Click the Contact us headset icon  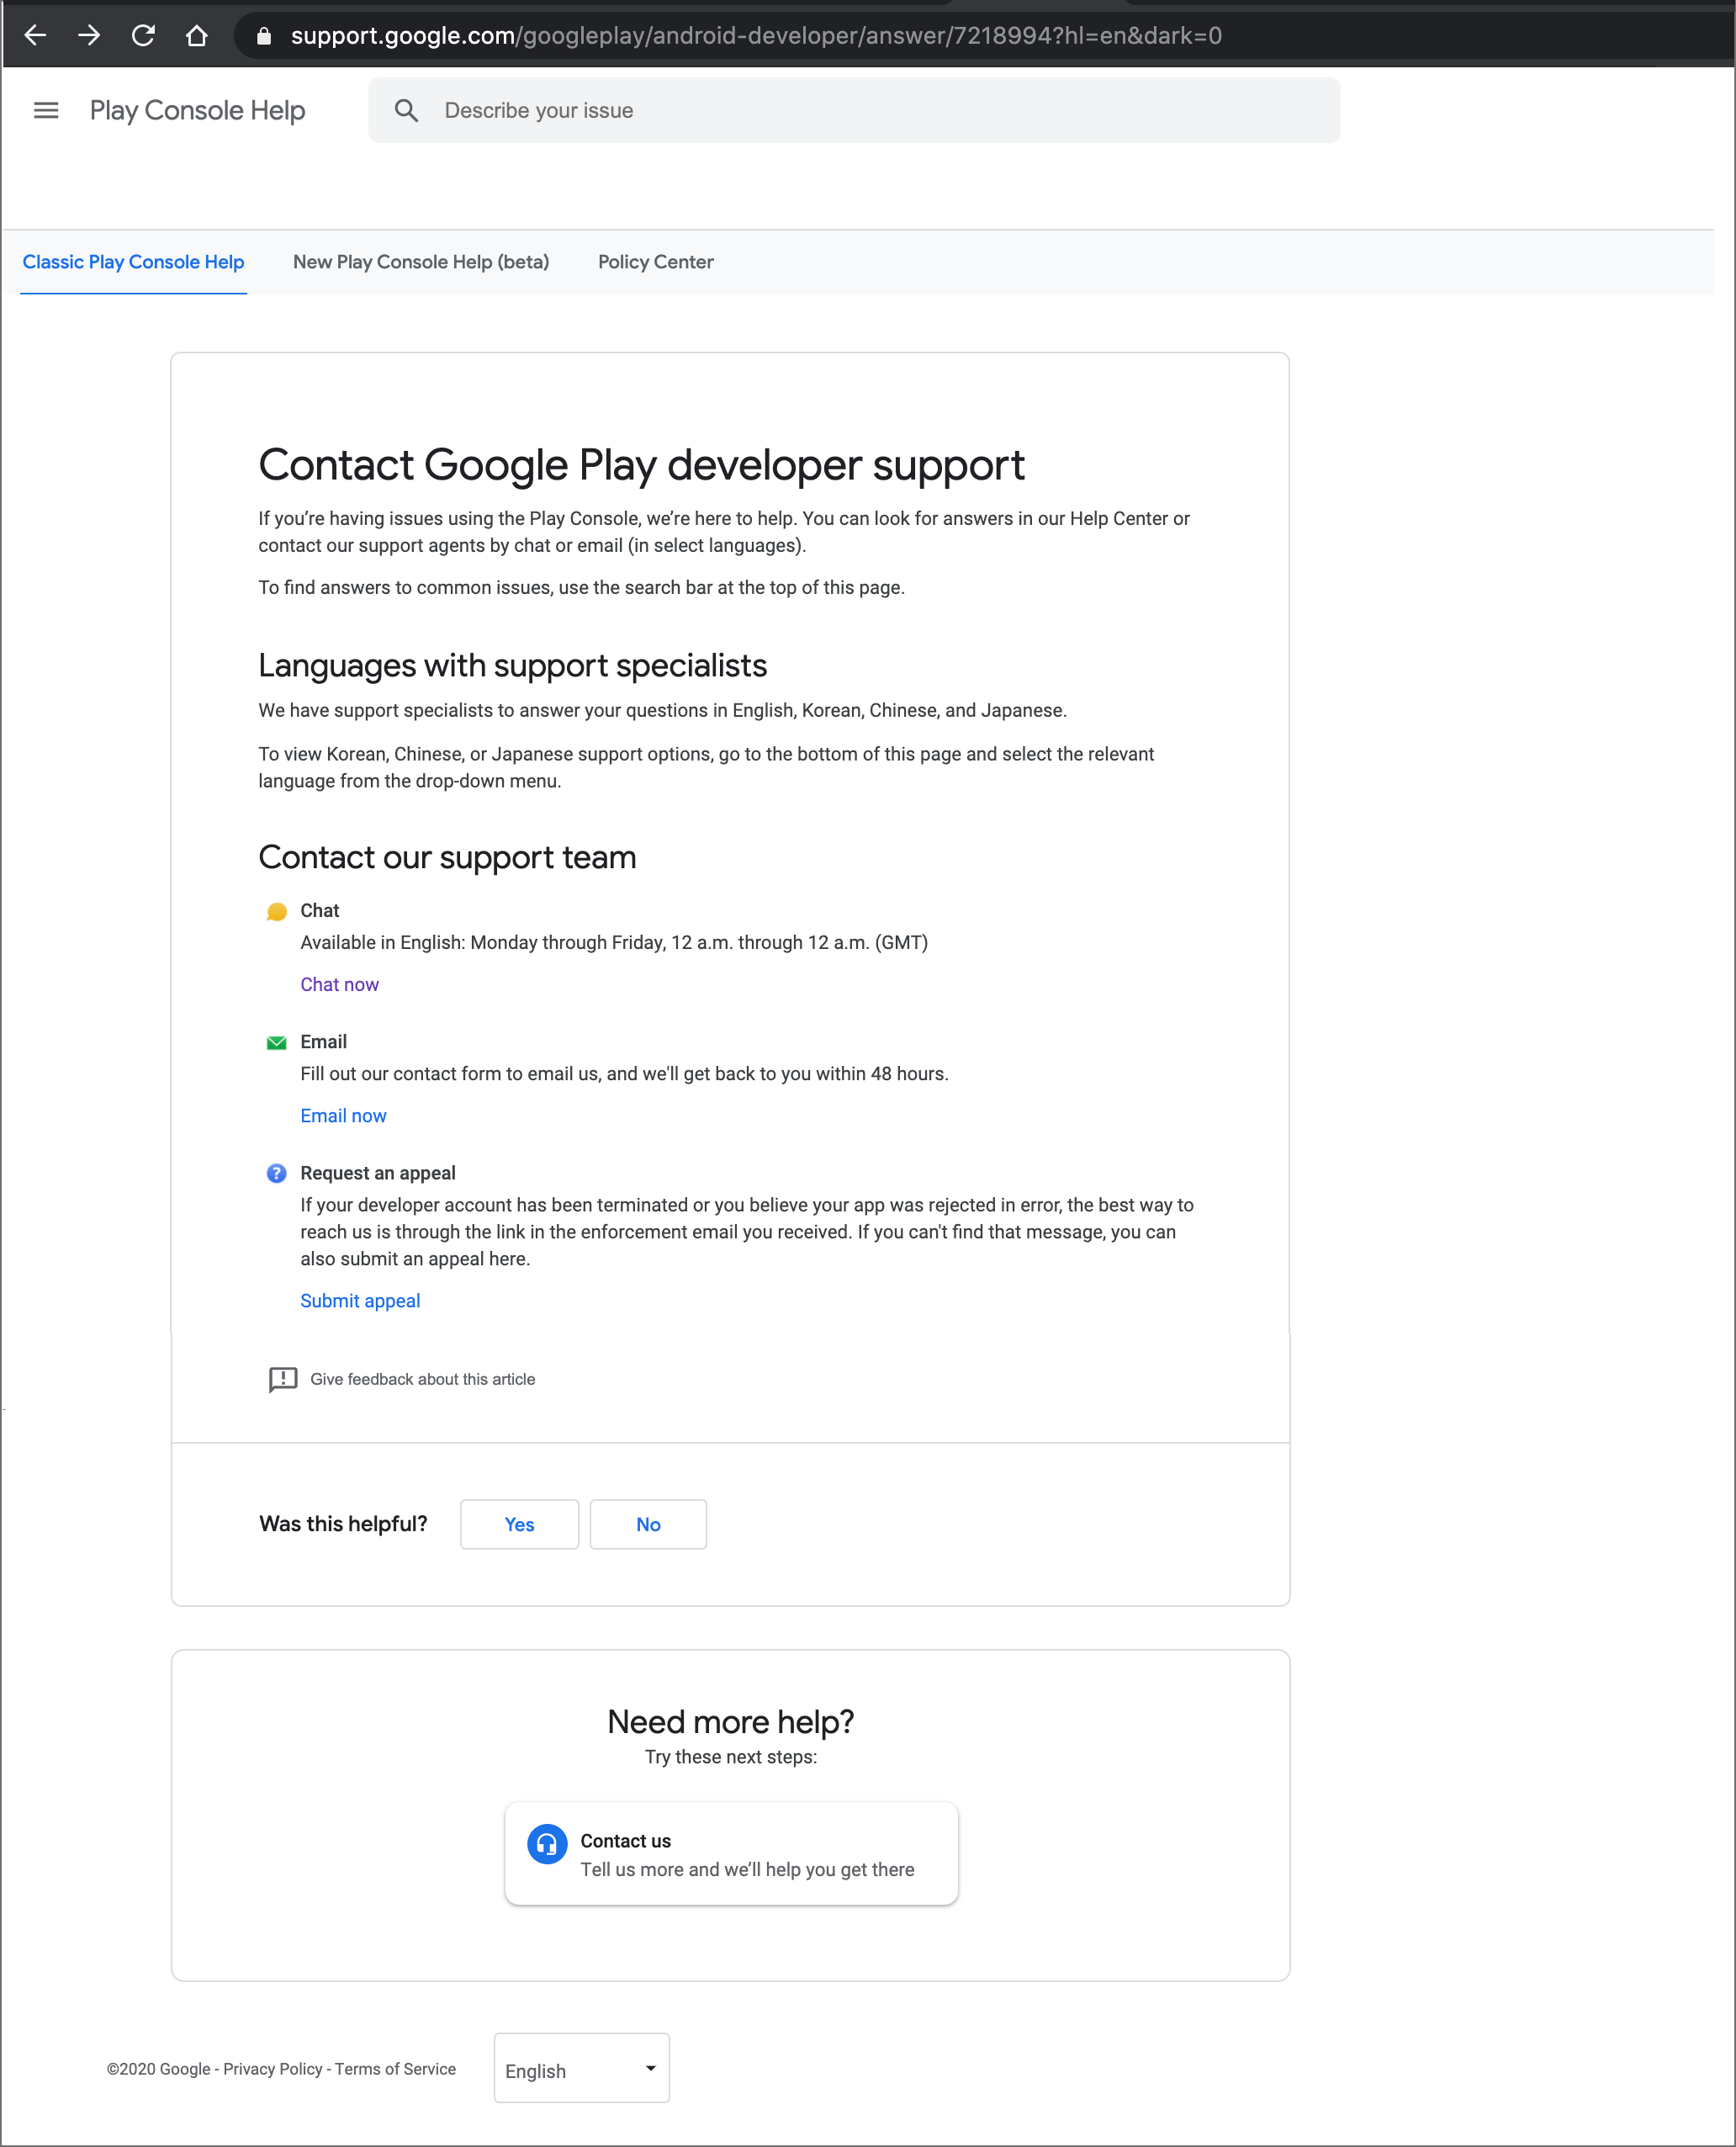(547, 1844)
